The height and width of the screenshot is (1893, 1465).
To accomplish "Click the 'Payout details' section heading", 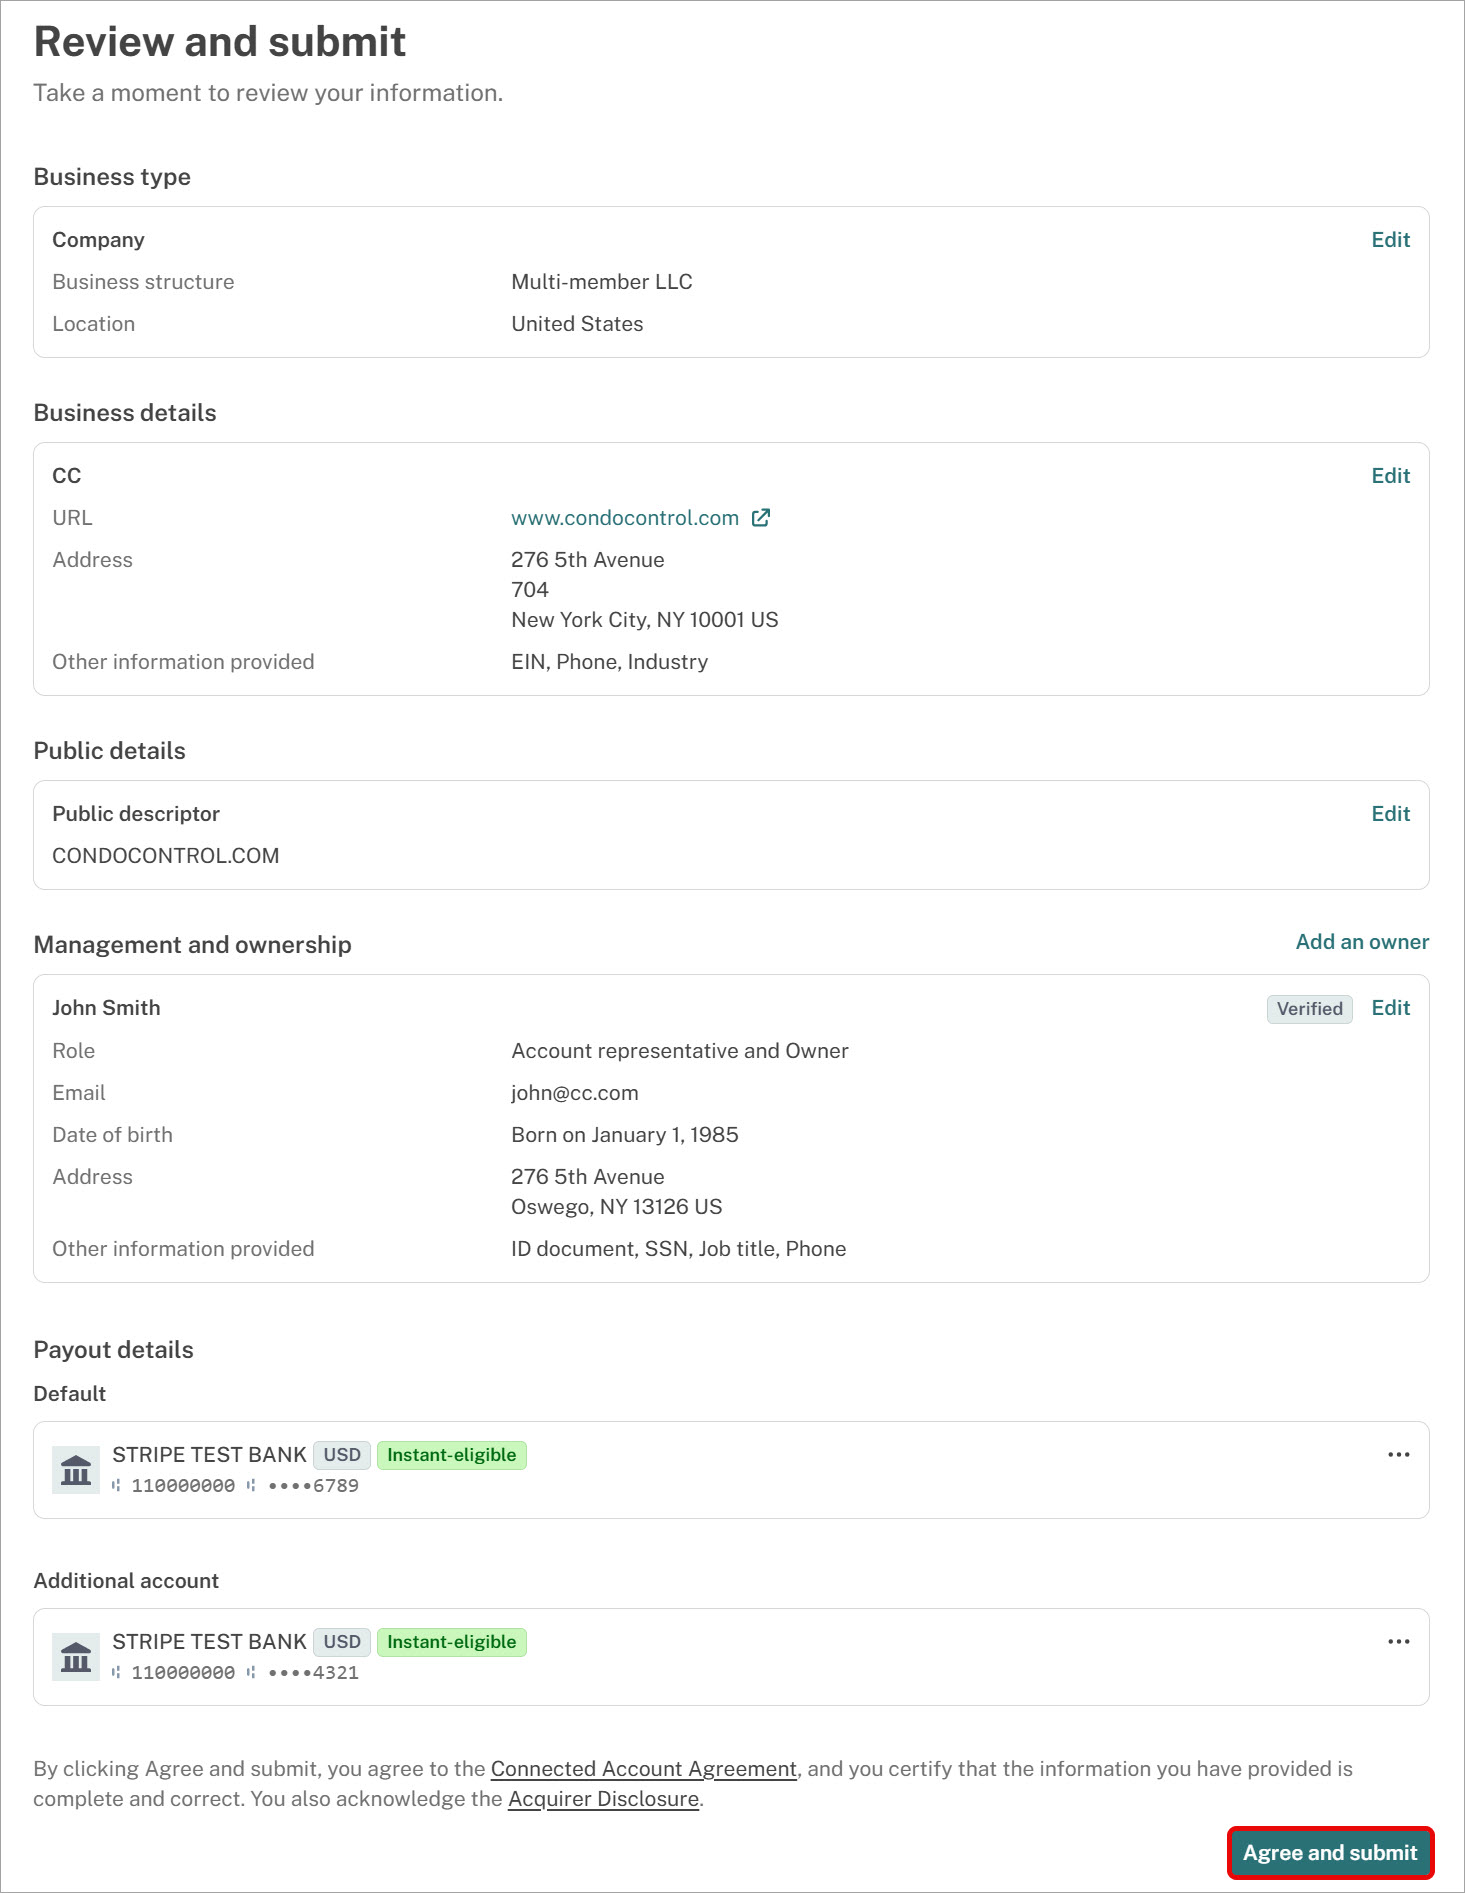I will [x=114, y=1350].
